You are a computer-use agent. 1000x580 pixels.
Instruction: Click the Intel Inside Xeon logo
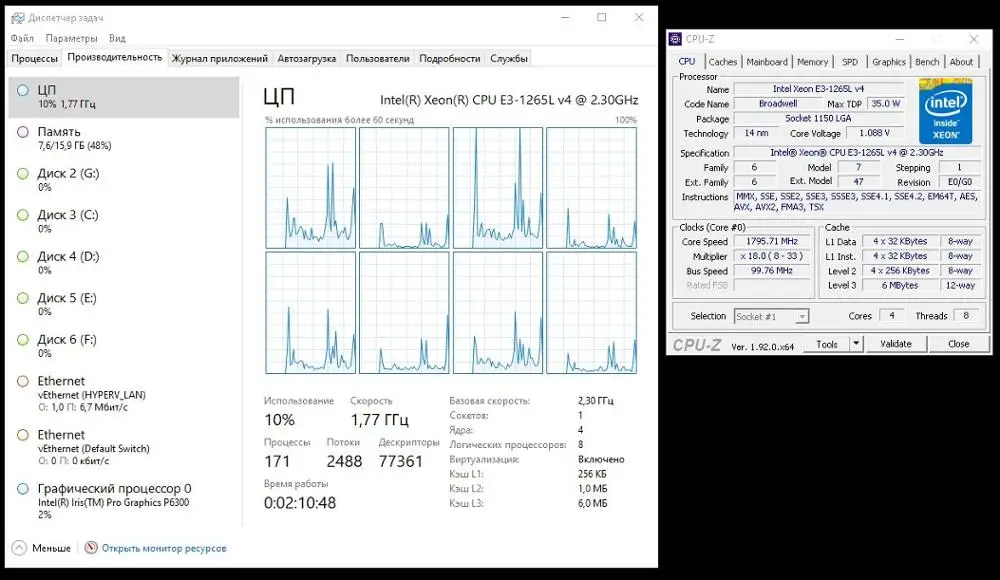click(945, 112)
